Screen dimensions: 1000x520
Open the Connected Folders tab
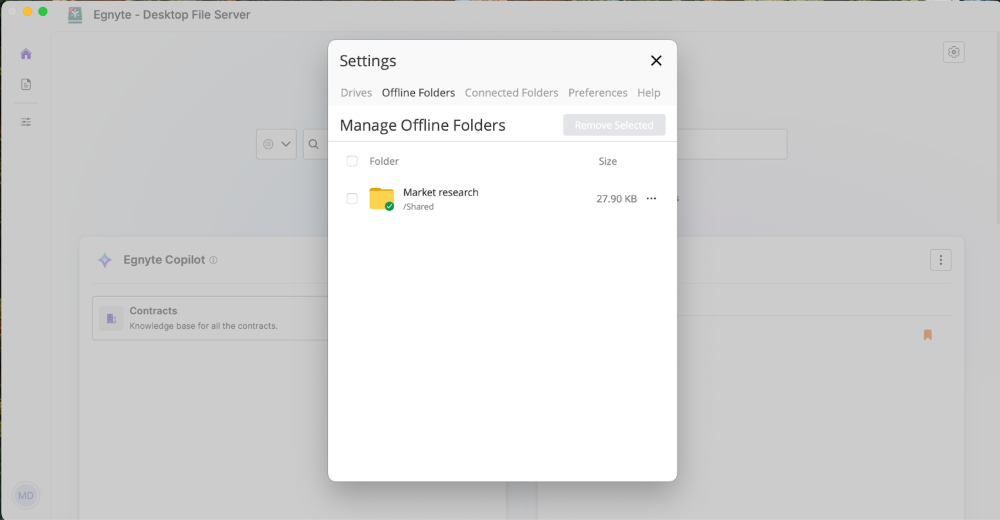click(x=511, y=93)
